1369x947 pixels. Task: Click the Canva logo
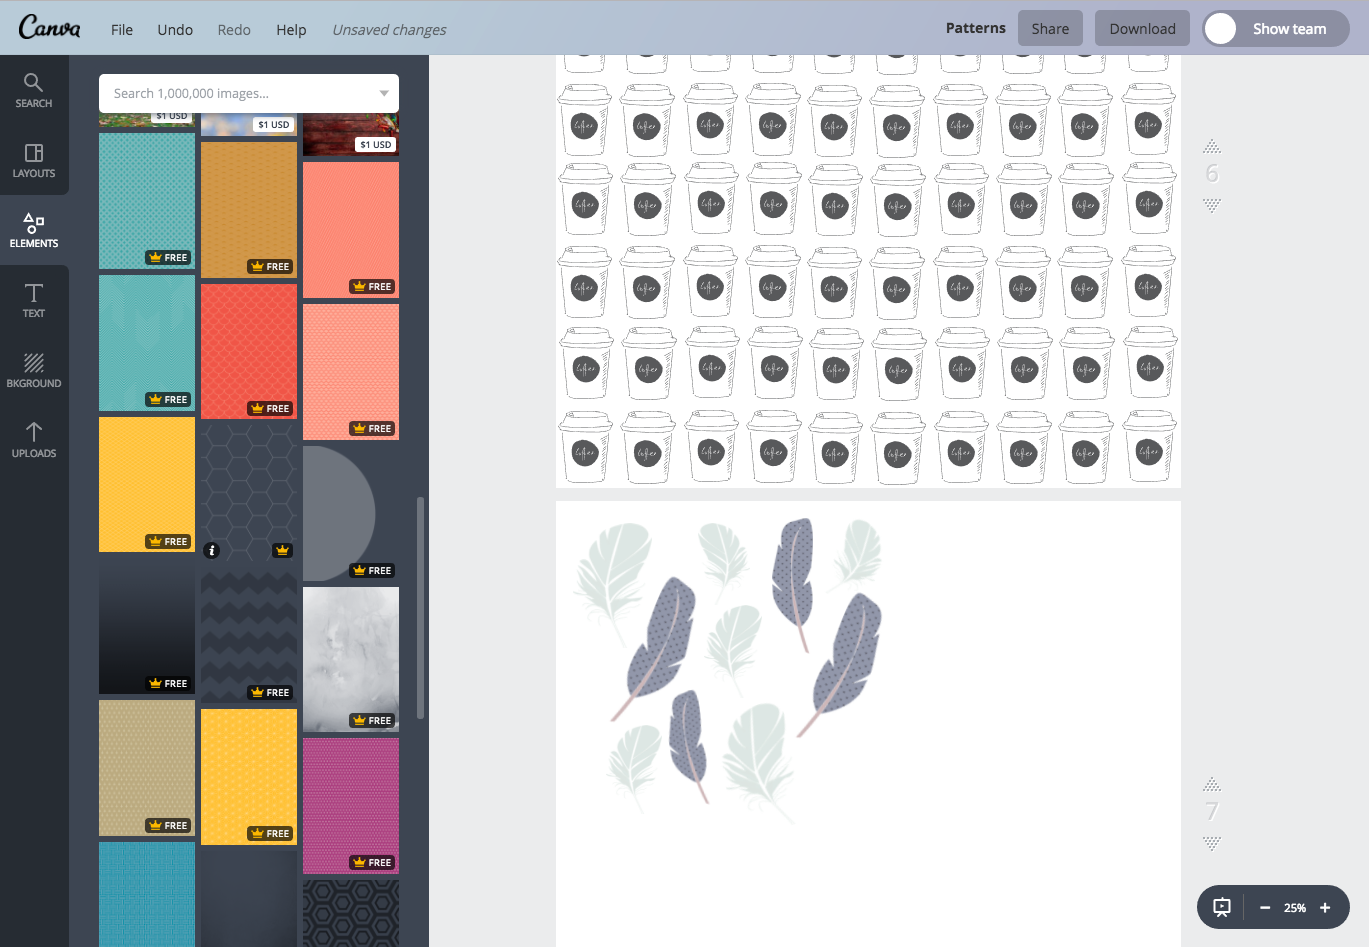50,28
